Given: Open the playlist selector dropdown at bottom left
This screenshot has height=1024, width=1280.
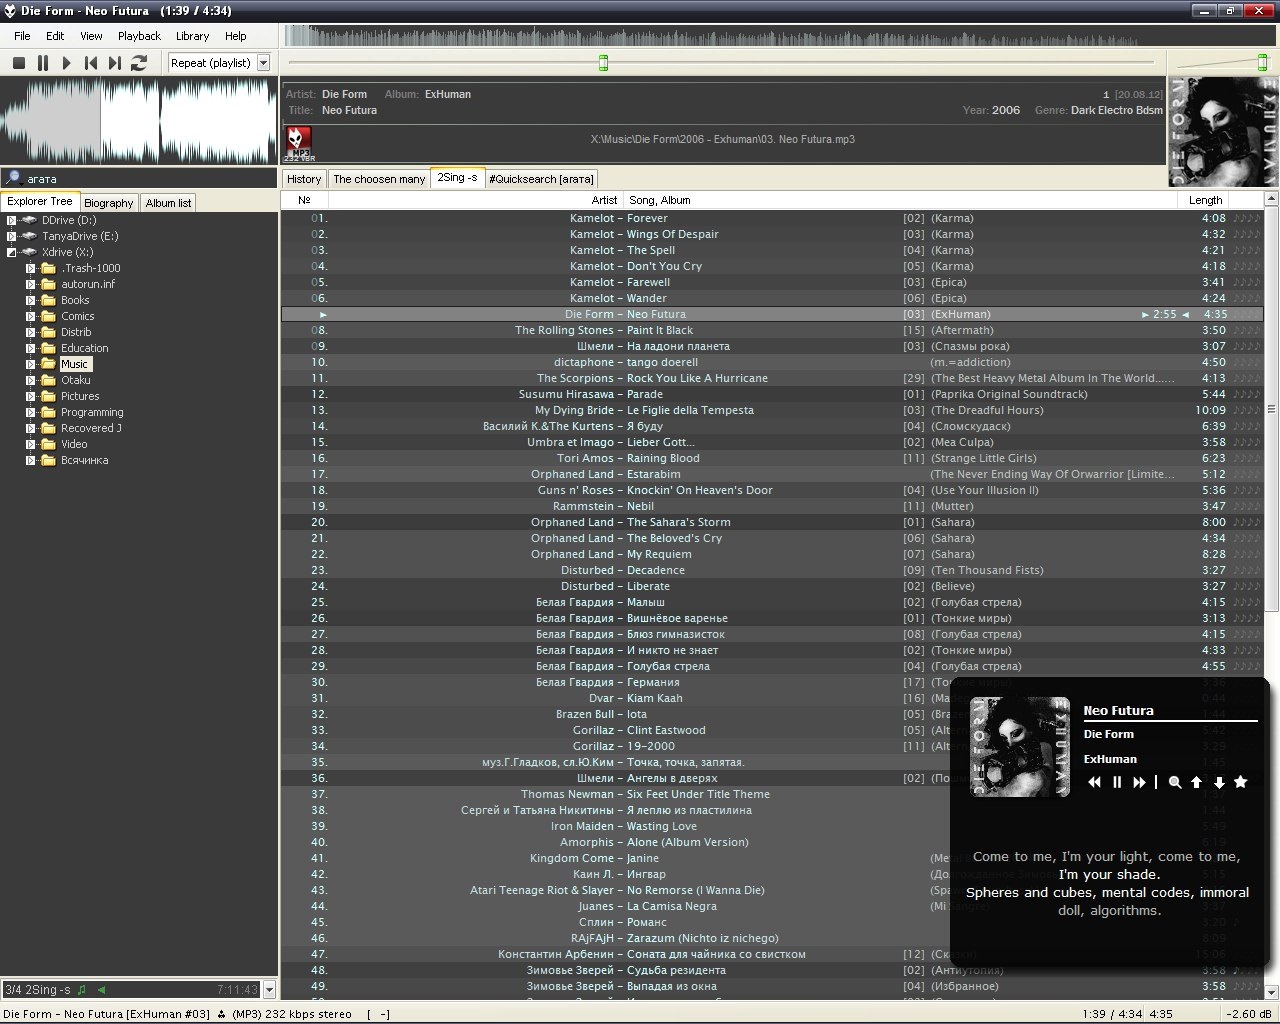Looking at the screenshot, I should (x=269, y=990).
